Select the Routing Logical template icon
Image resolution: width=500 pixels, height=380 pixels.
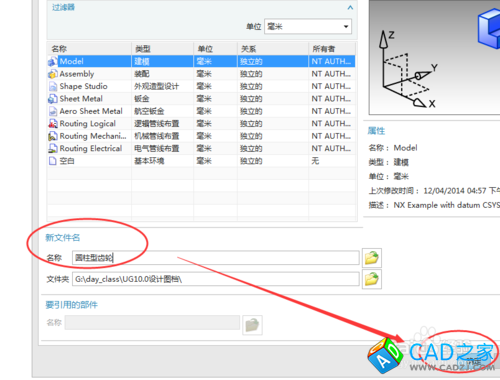[53, 124]
